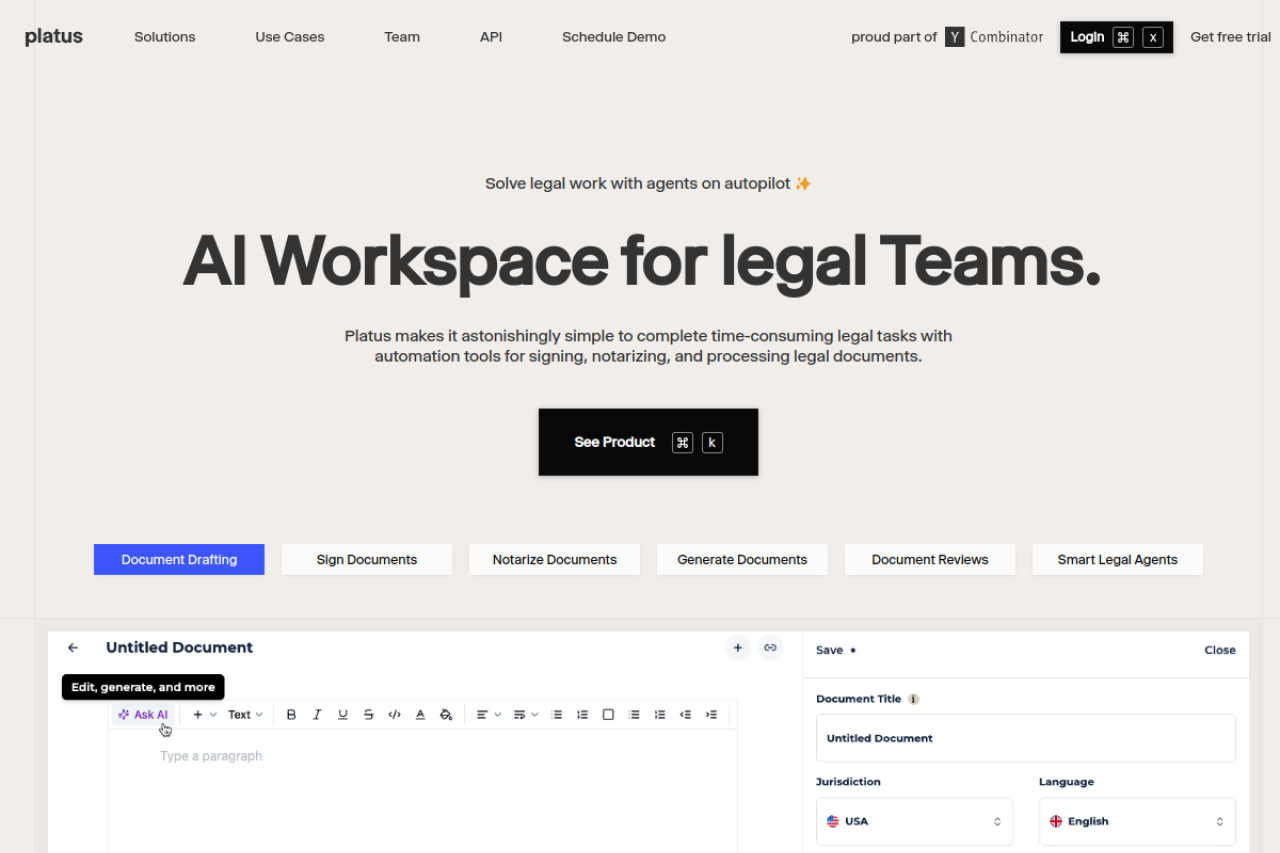Click the Type a paragraph editor area

[x=211, y=756]
